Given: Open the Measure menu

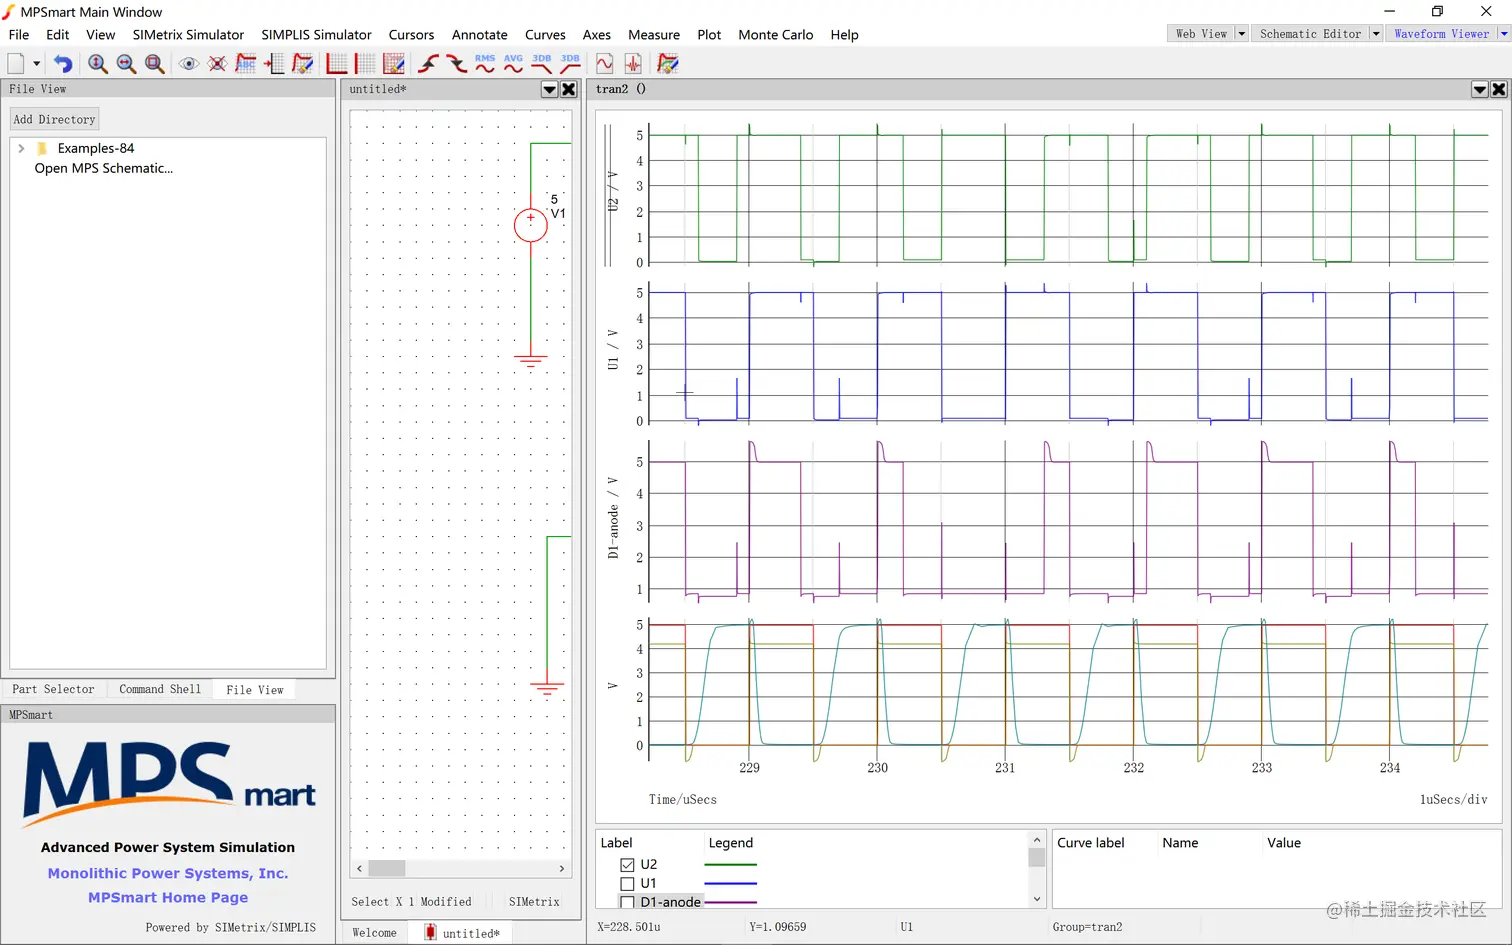Looking at the screenshot, I should point(654,34).
